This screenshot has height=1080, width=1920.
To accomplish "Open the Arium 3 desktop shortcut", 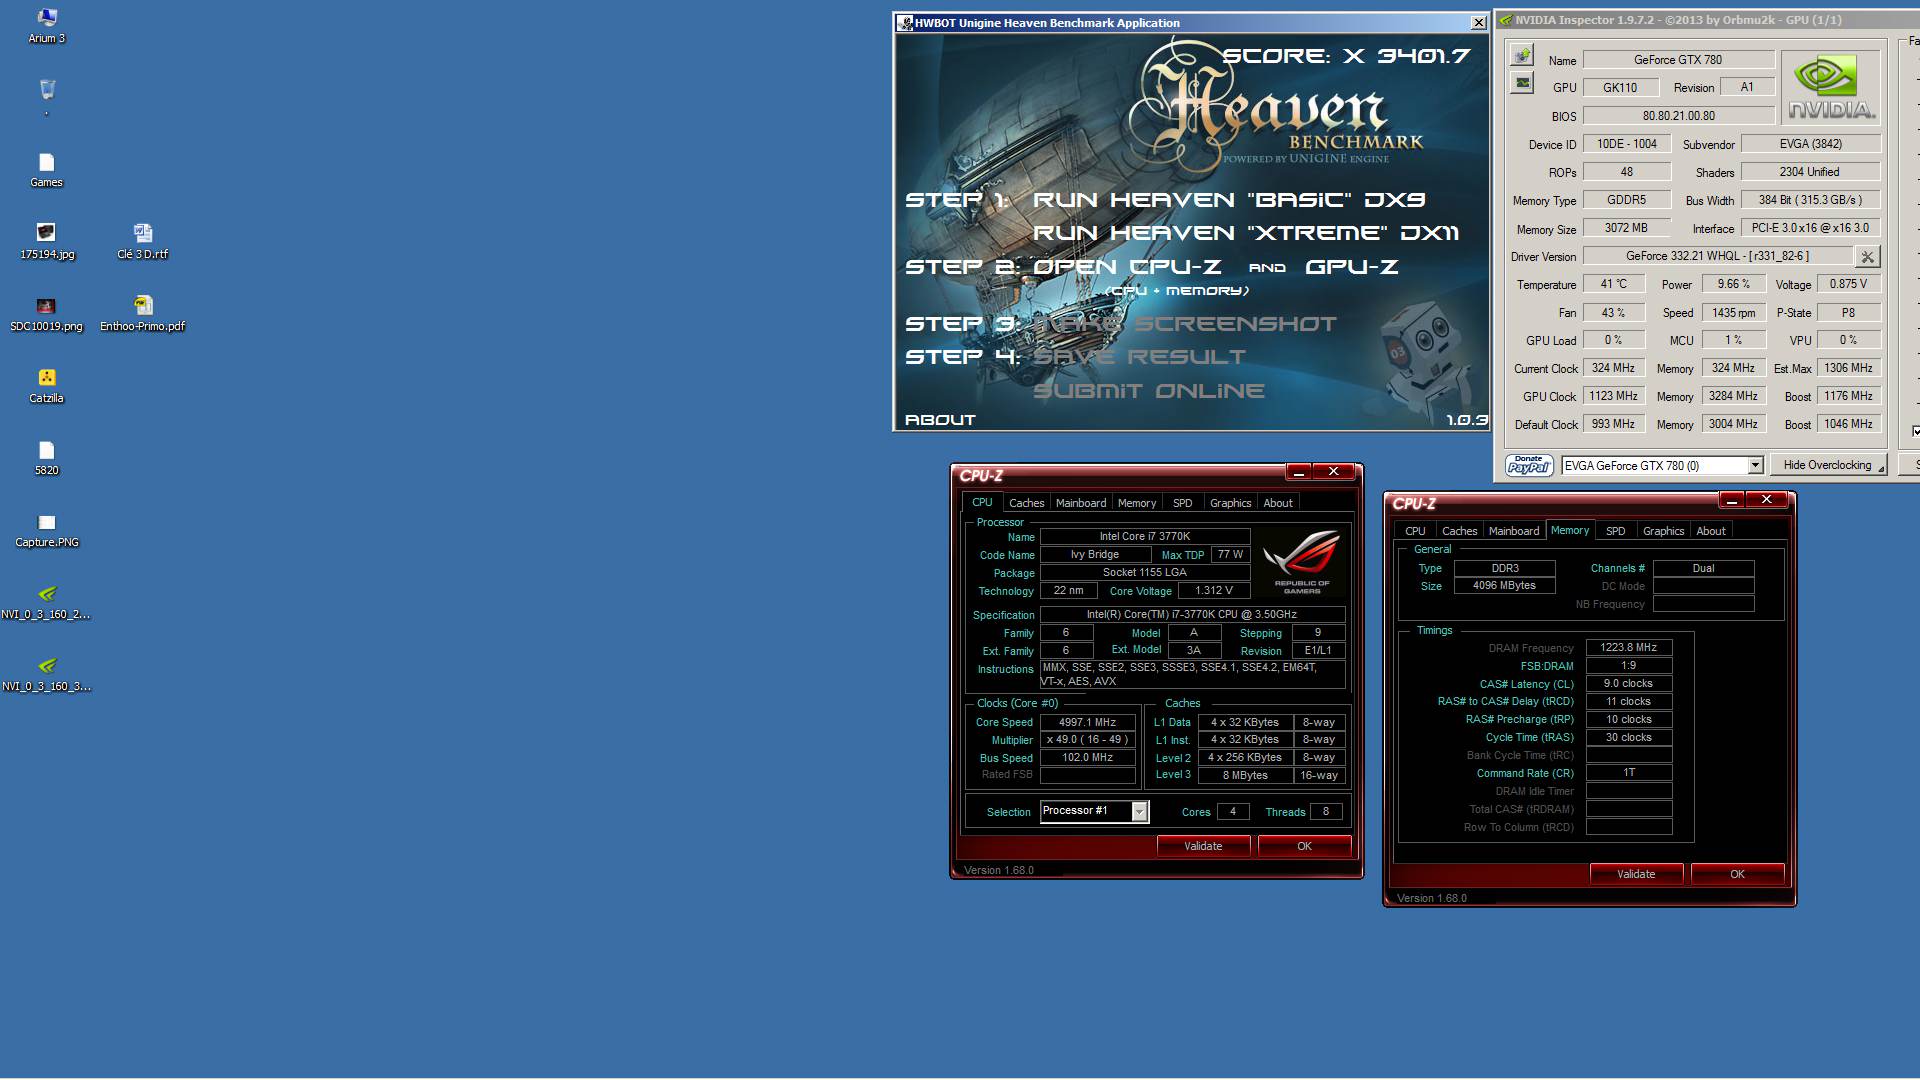I will click(46, 25).
